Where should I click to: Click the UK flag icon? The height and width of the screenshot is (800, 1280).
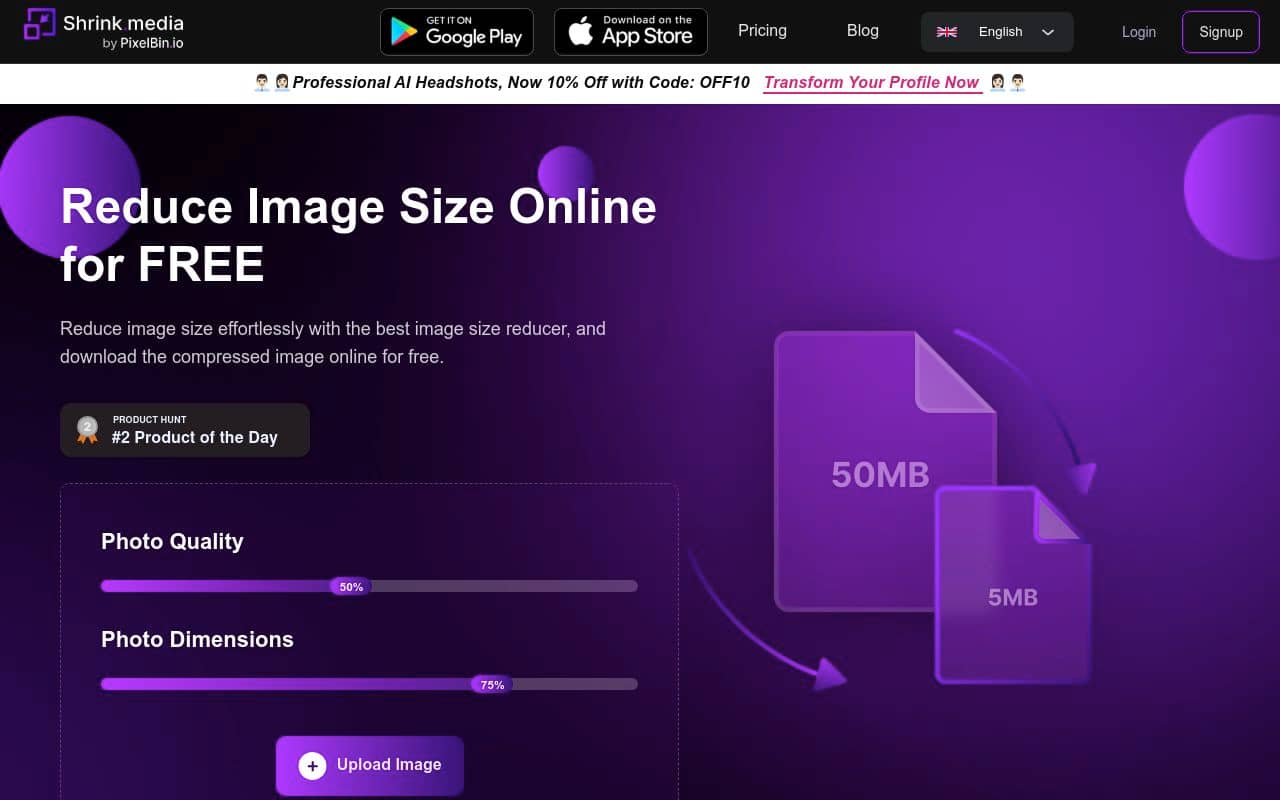[x=947, y=32]
